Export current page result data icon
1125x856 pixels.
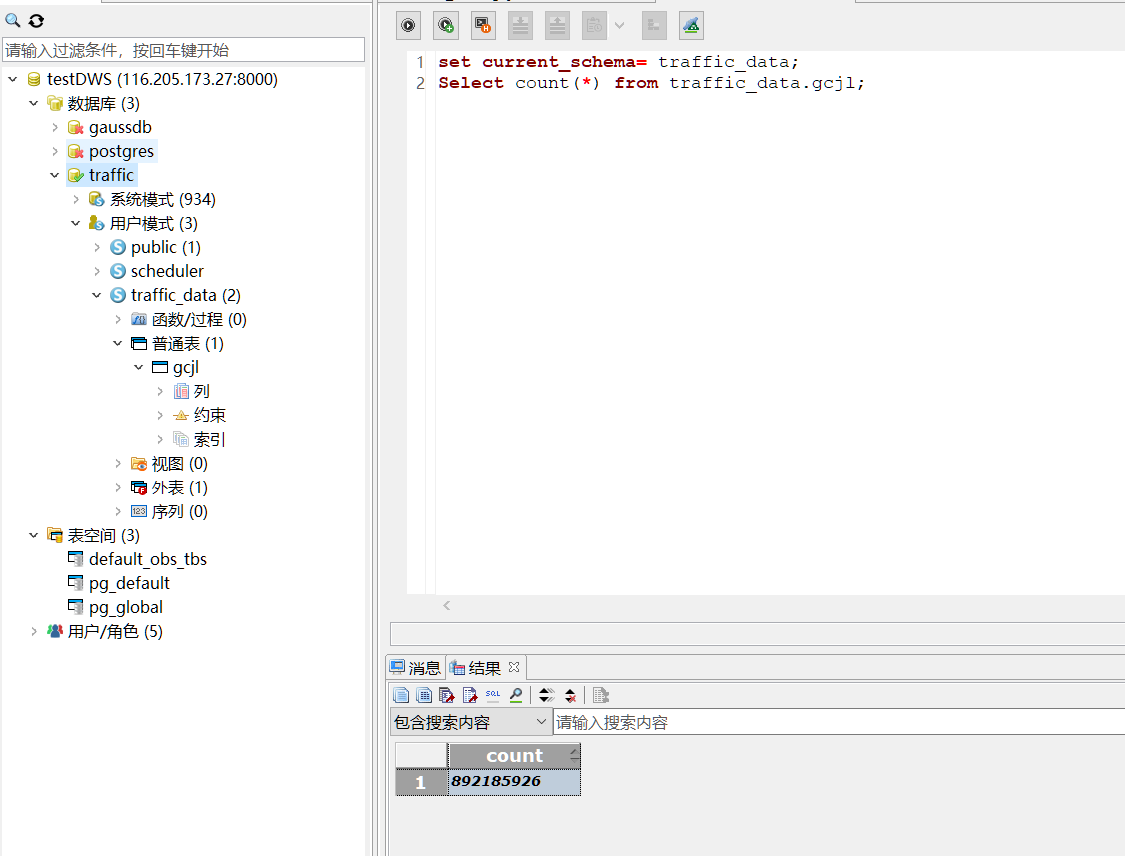pos(470,695)
